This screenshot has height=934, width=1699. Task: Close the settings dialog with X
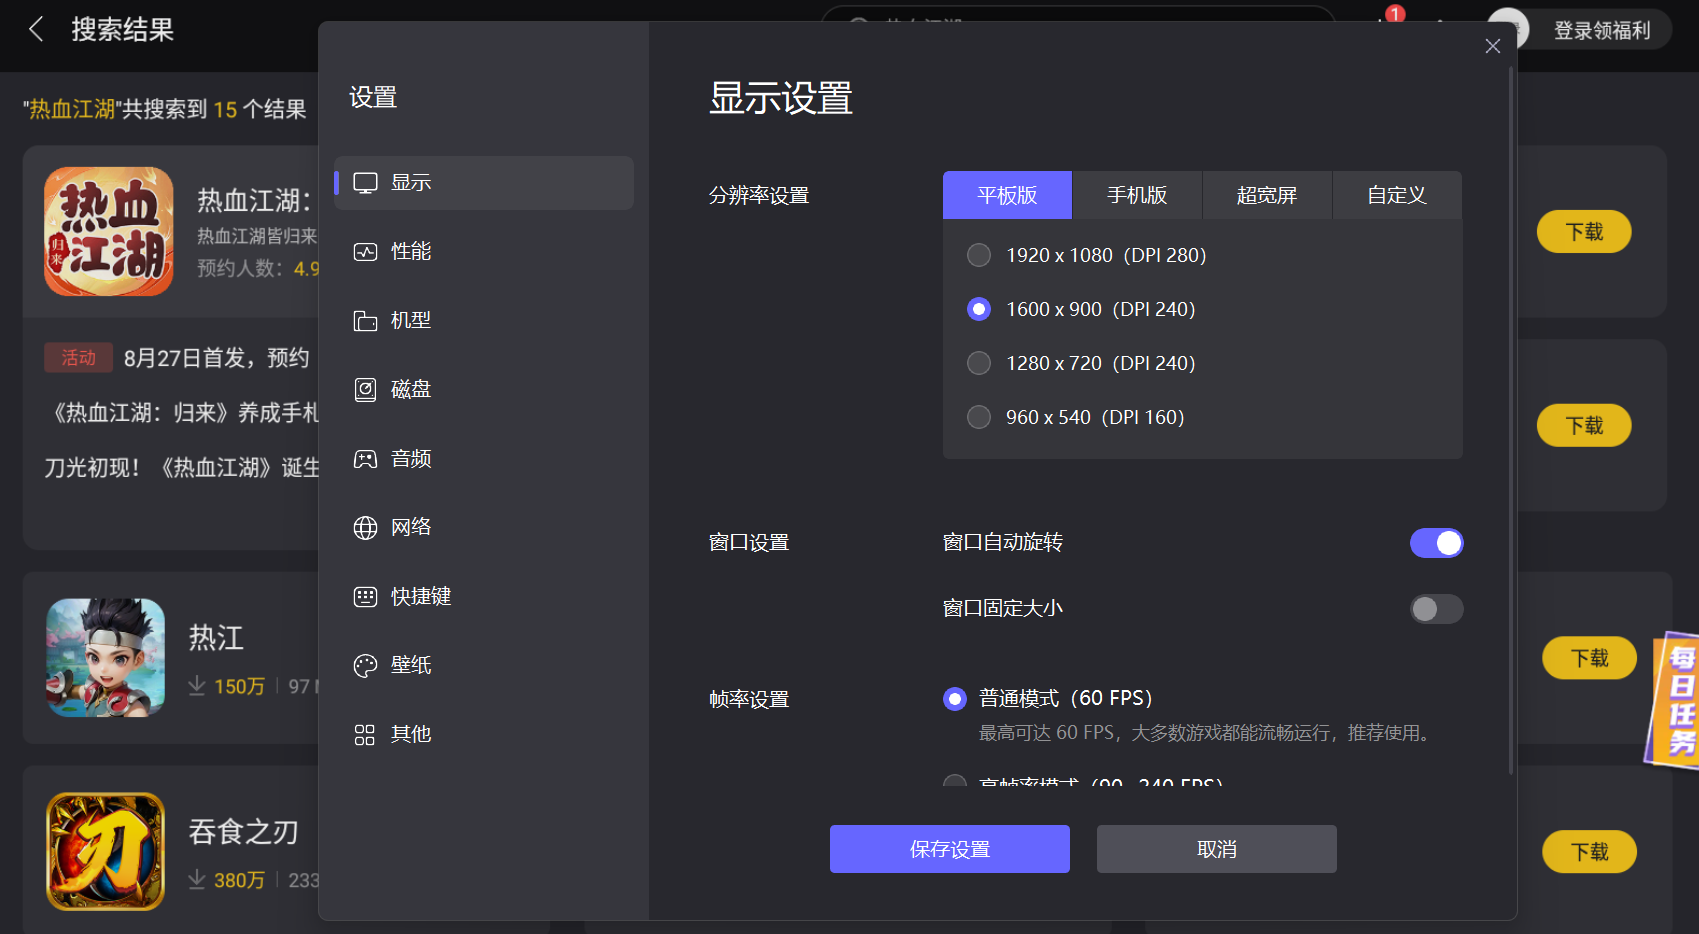[x=1493, y=46]
